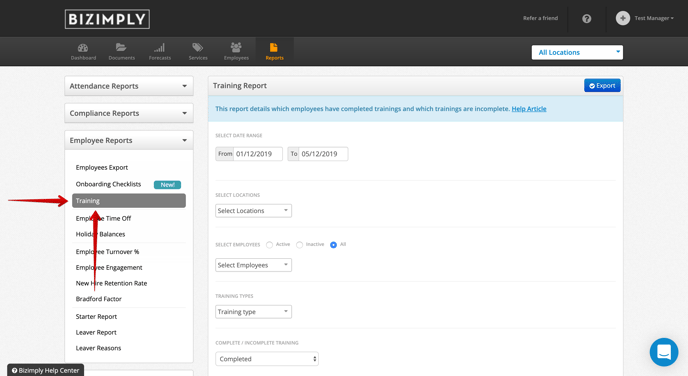Open the Training type dropdown
The image size is (688, 376).
point(253,312)
